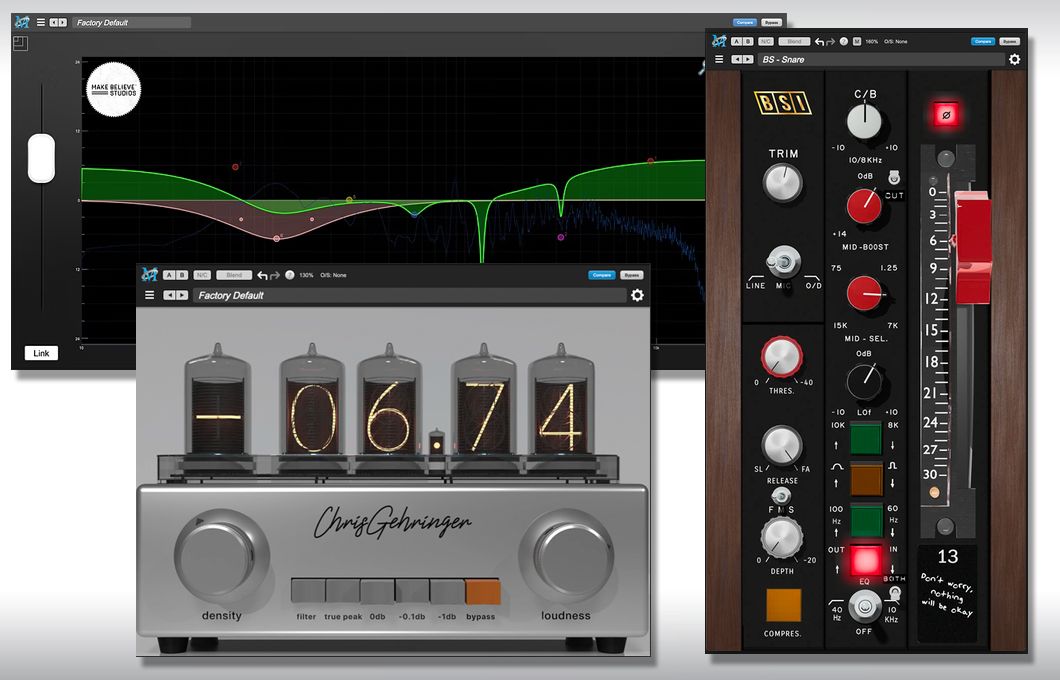Click Bypass in the tube limiter header
Screen dimensions: 1060x680
[631, 275]
